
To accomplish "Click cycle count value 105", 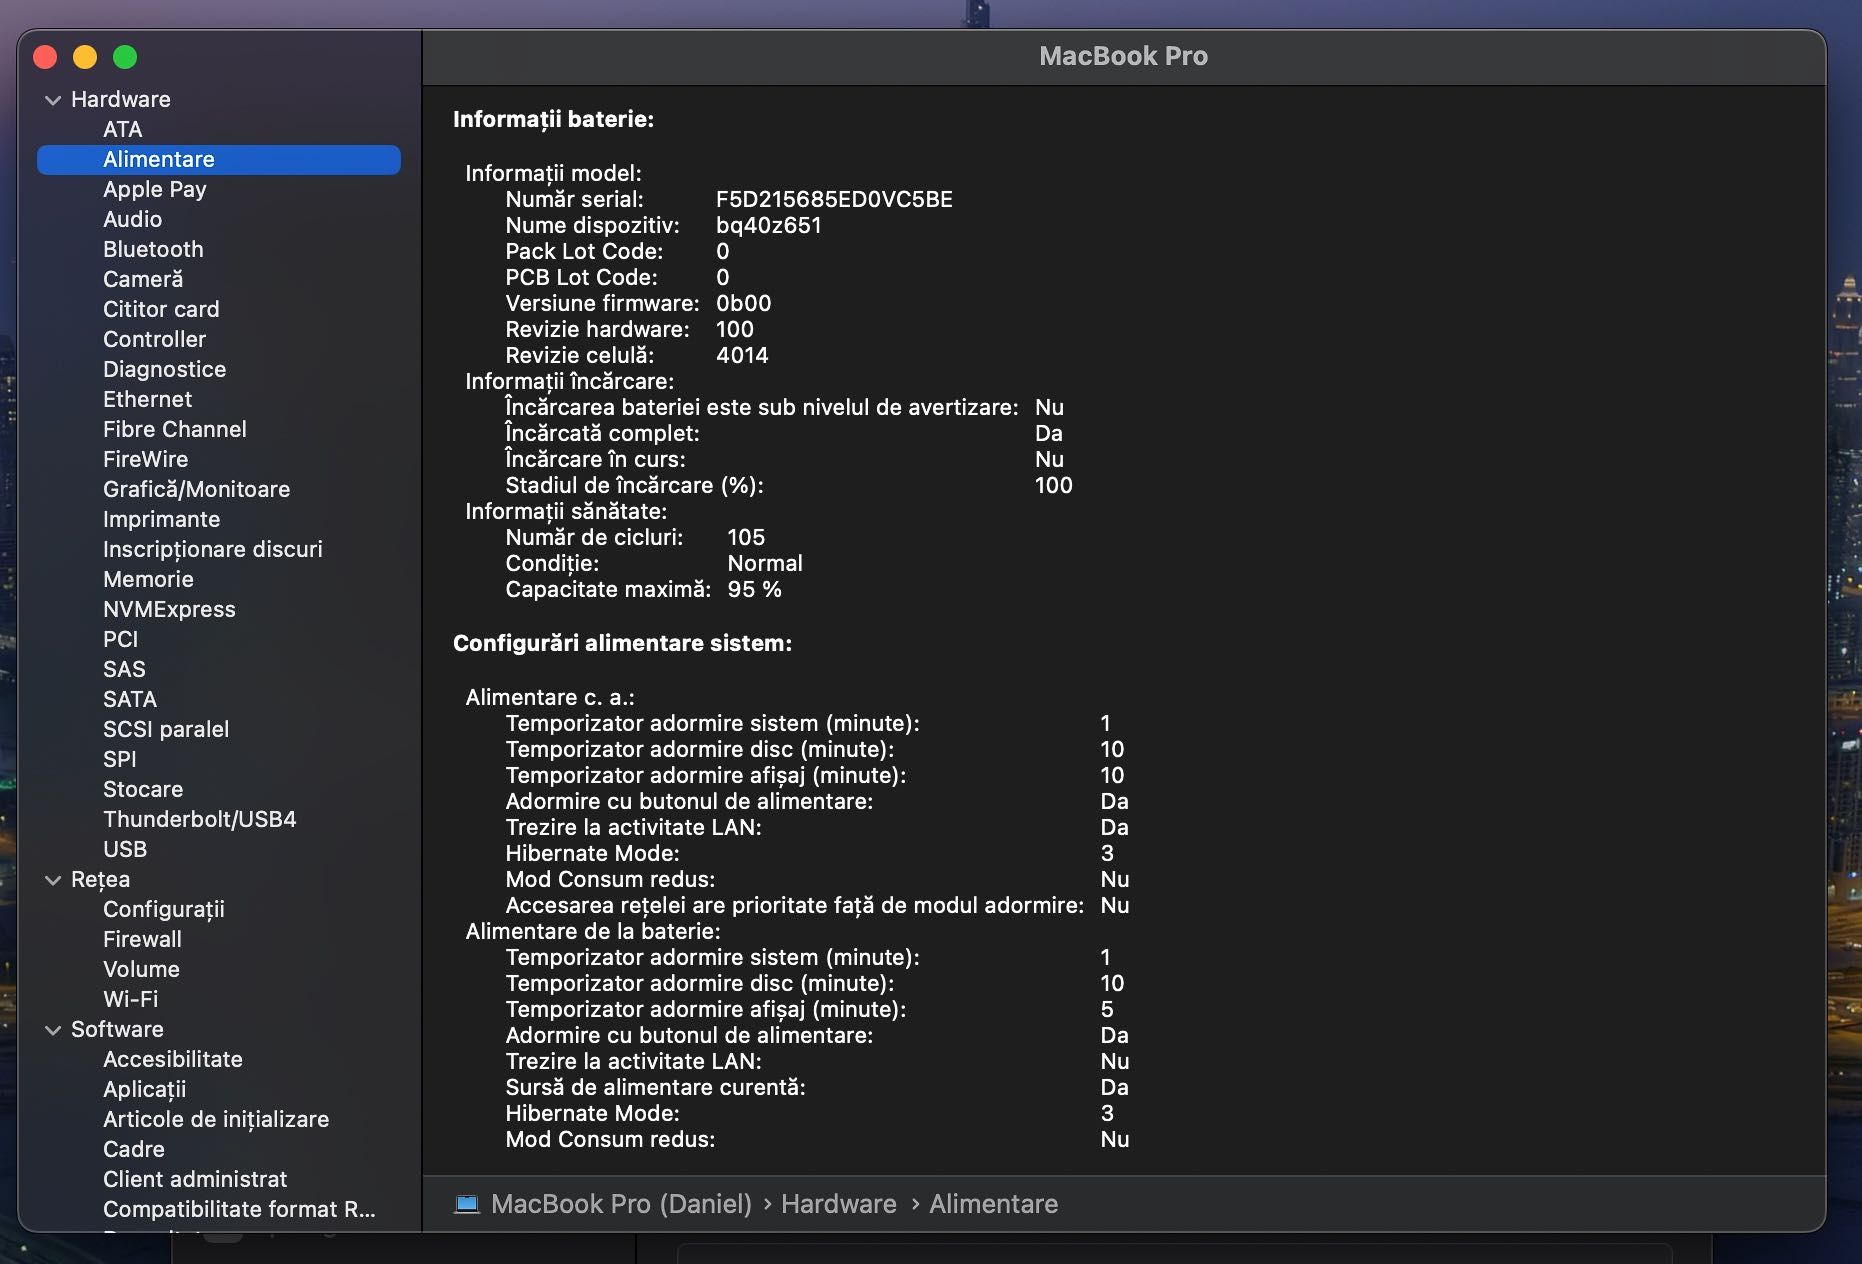I will tap(746, 538).
